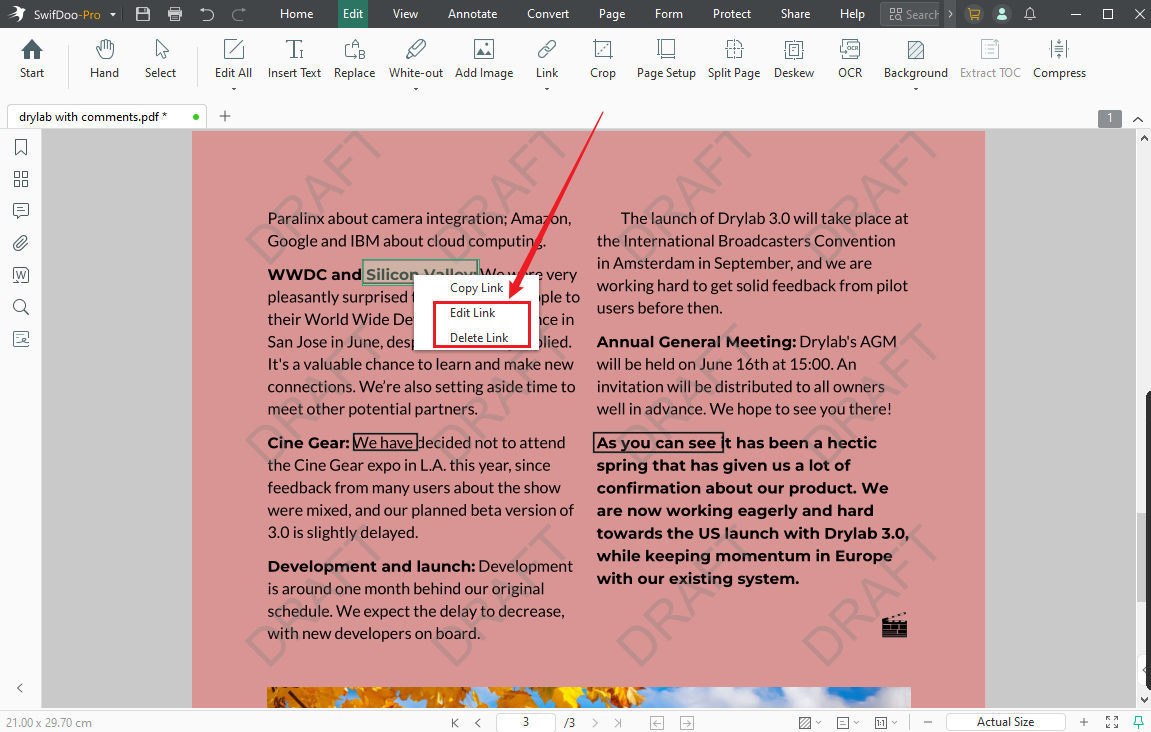Screen dimensions: 1151x732
Task: Show page thumbnails panel in sidebar
Action: tap(21, 179)
